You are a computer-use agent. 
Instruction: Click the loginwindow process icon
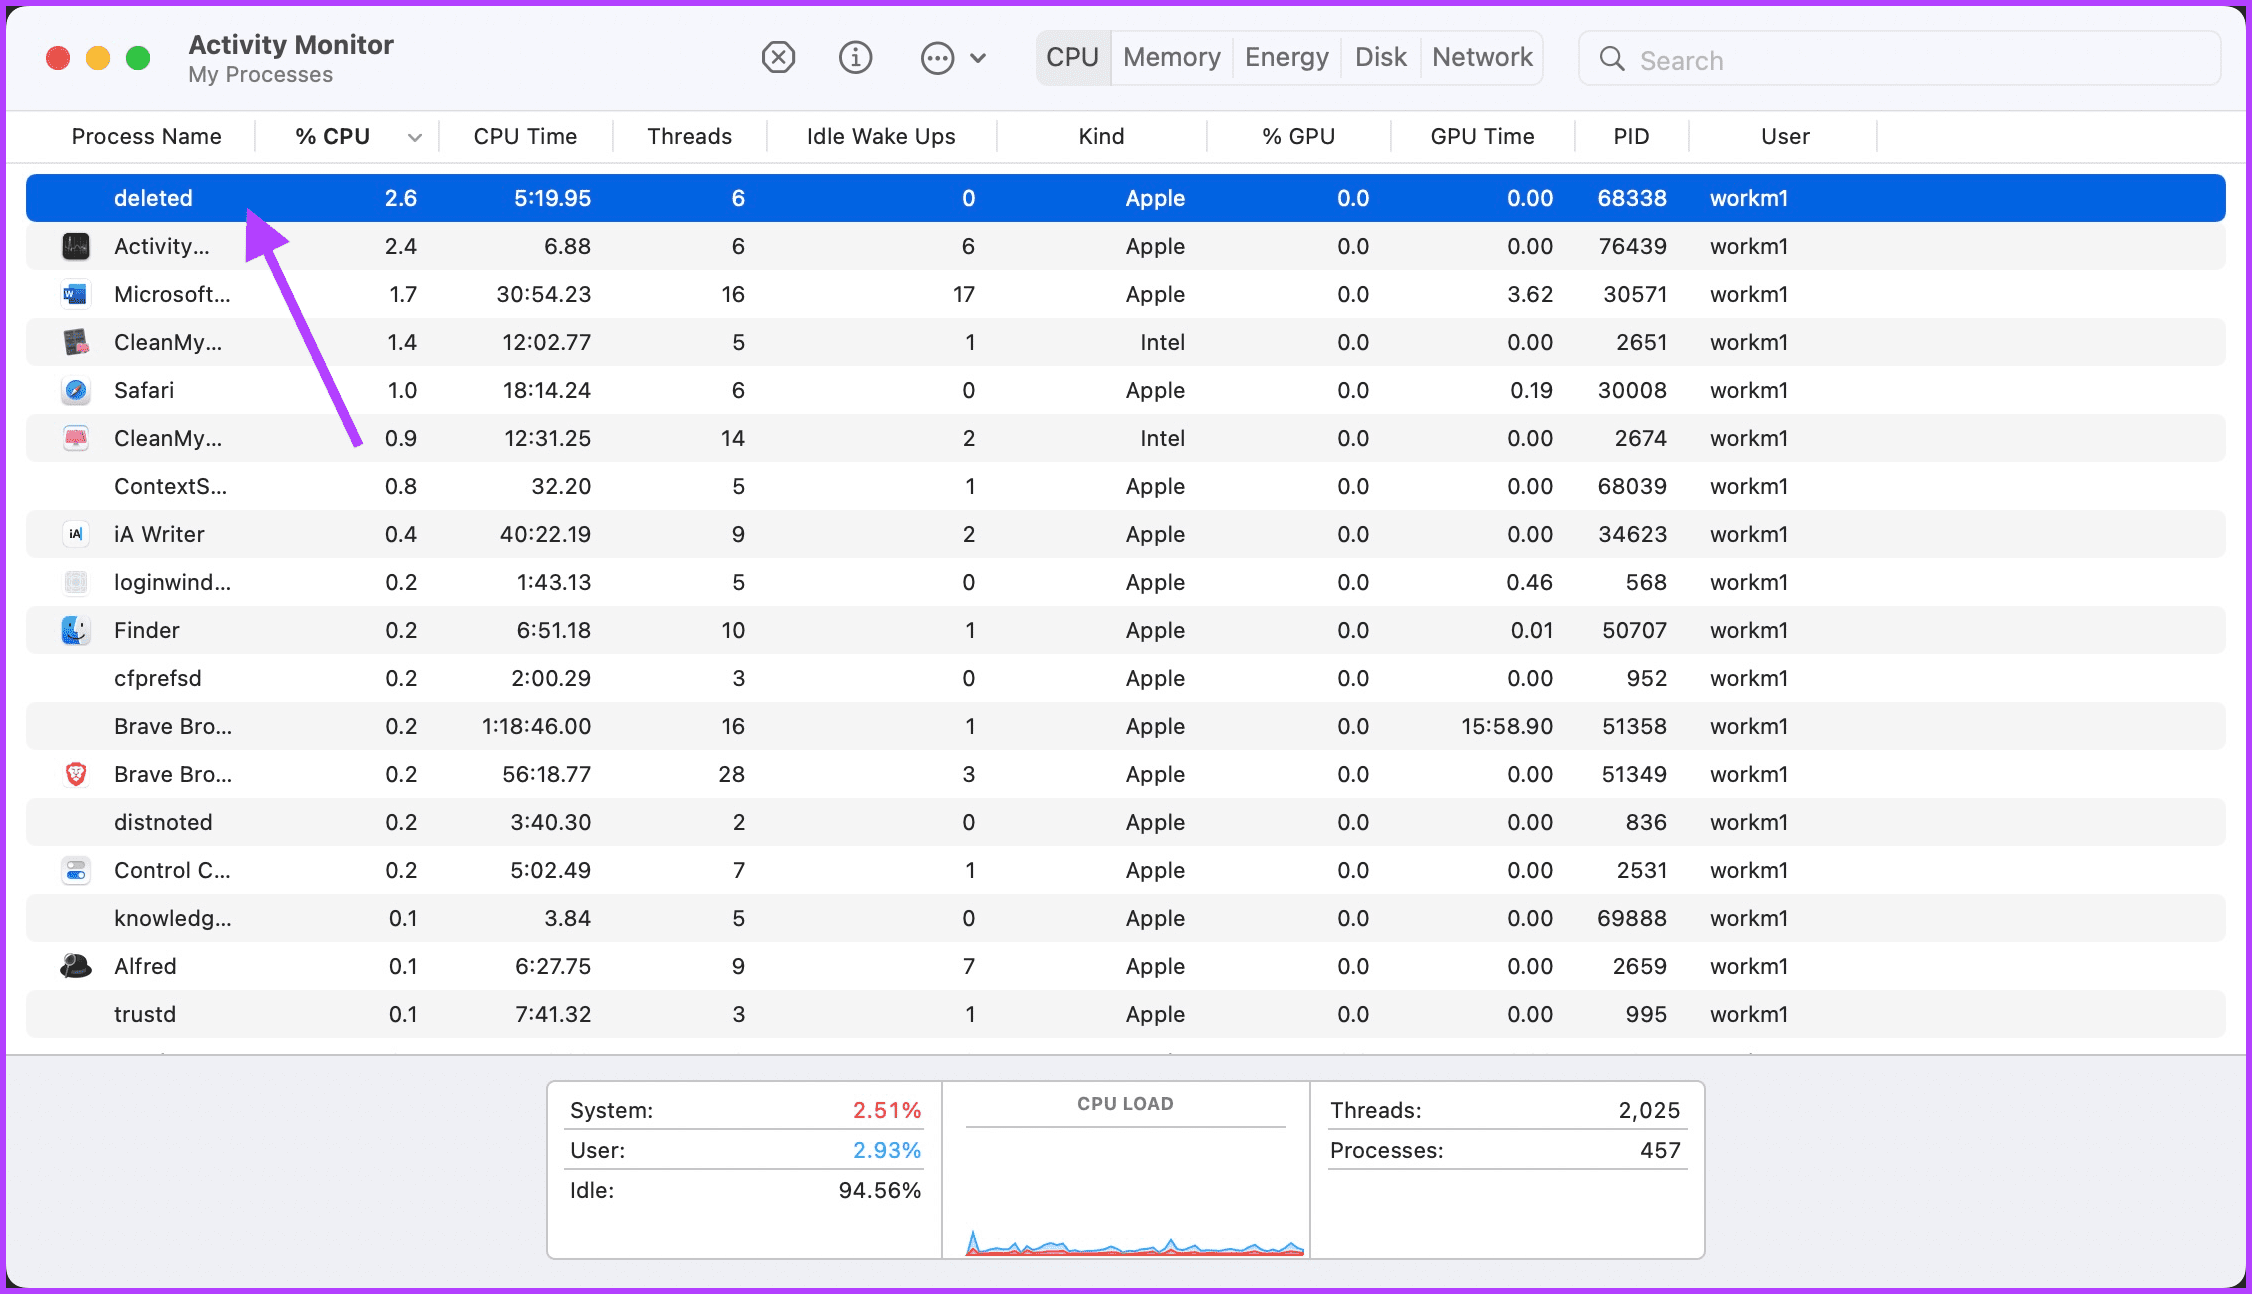pos(76,582)
